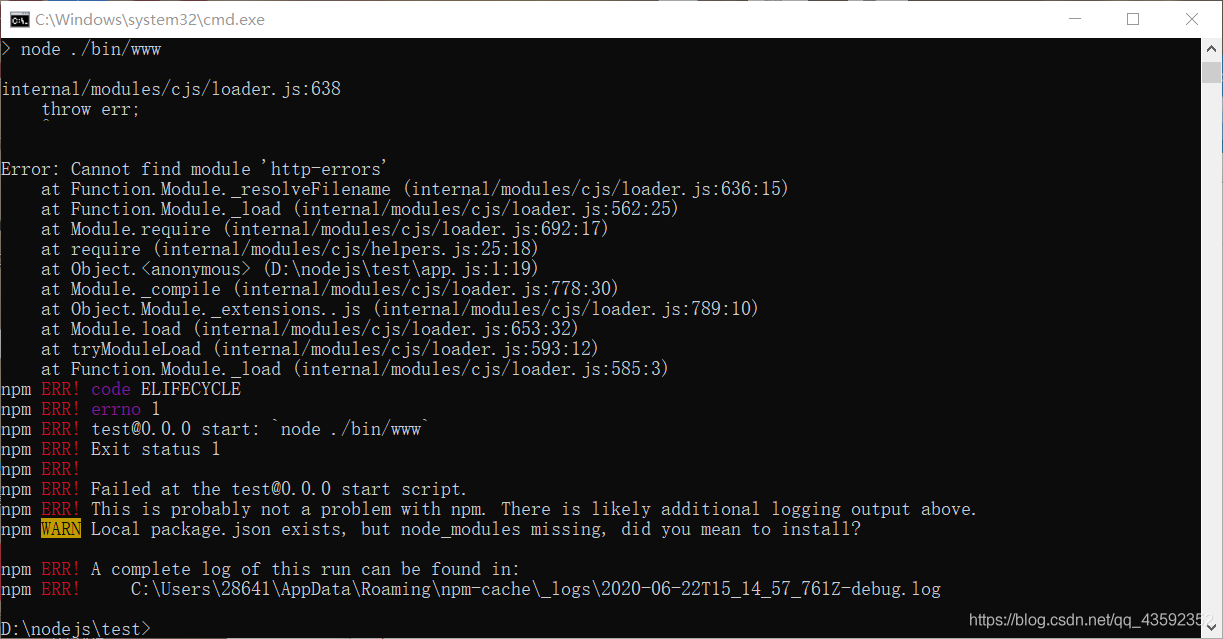This screenshot has height=639, width=1223.
Task: Click the npm WARN badge about missing node_modules
Action: (x=60, y=528)
